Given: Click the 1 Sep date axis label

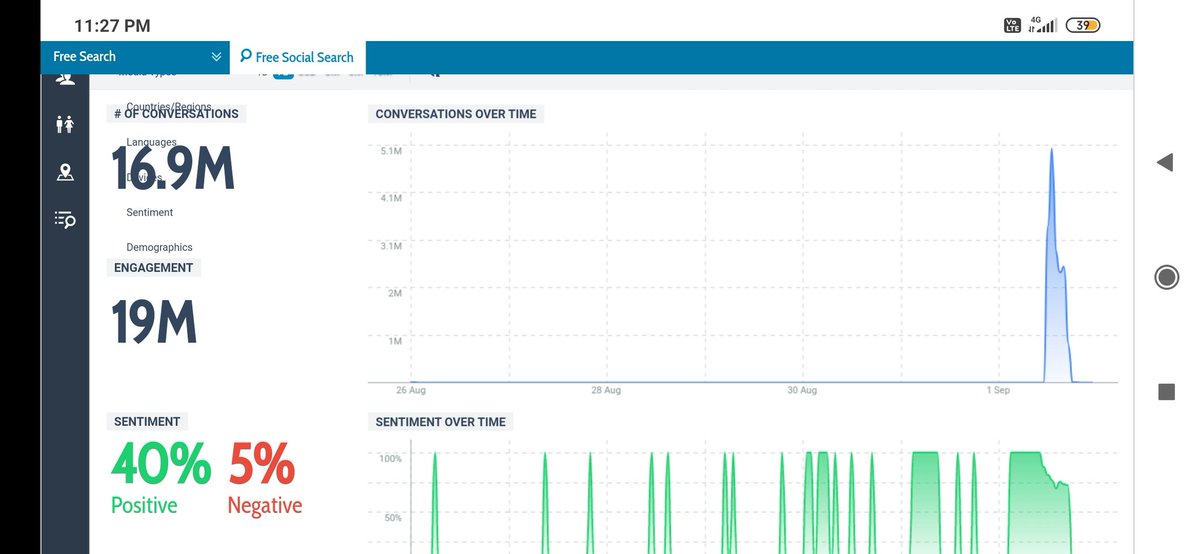Looking at the screenshot, I should pos(998,390).
